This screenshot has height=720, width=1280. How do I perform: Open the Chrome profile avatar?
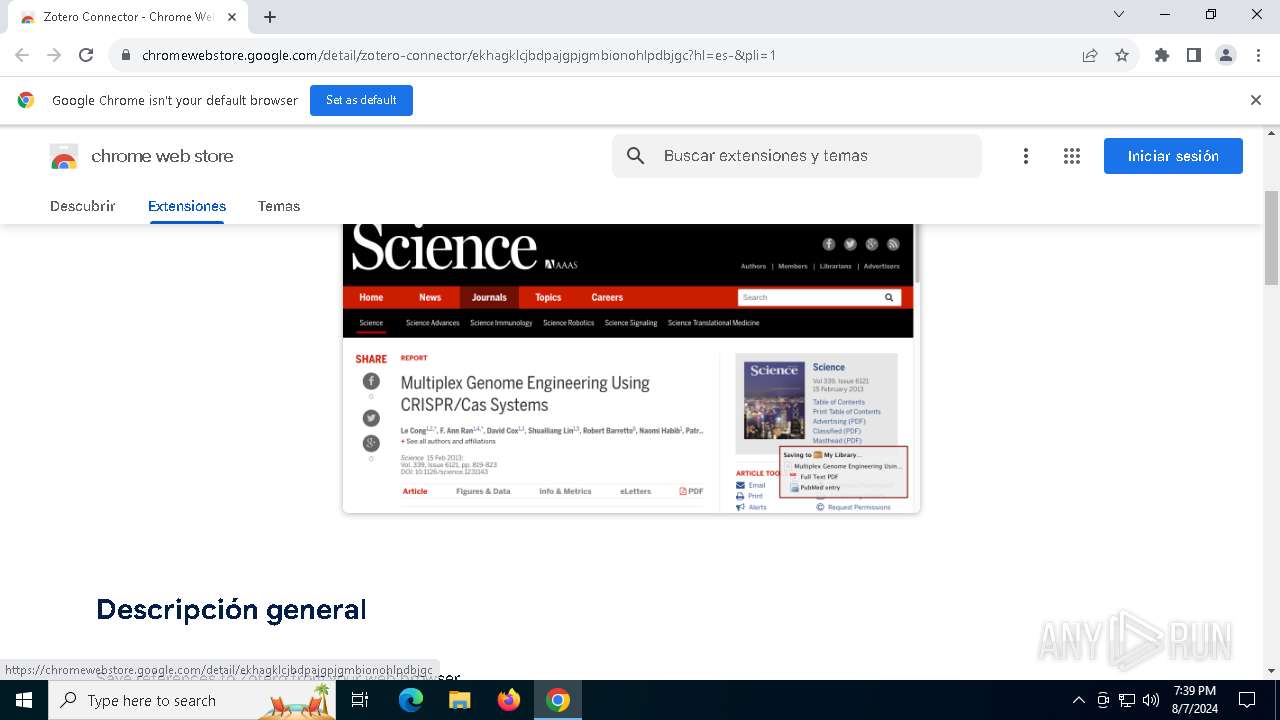click(x=1226, y=55)
